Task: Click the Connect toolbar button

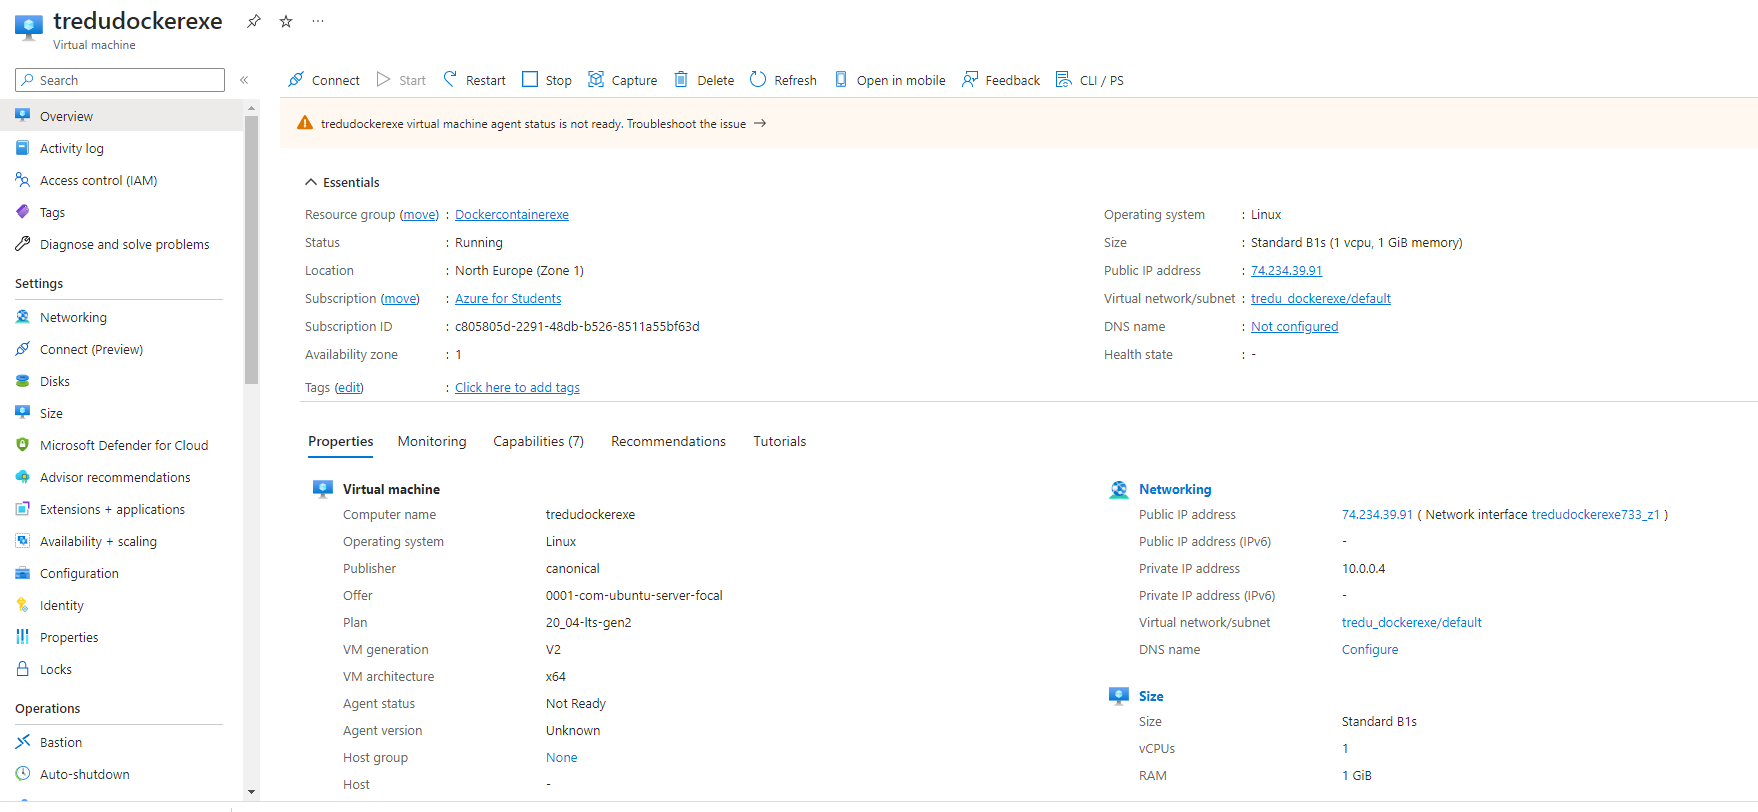Action: point(324,80)
